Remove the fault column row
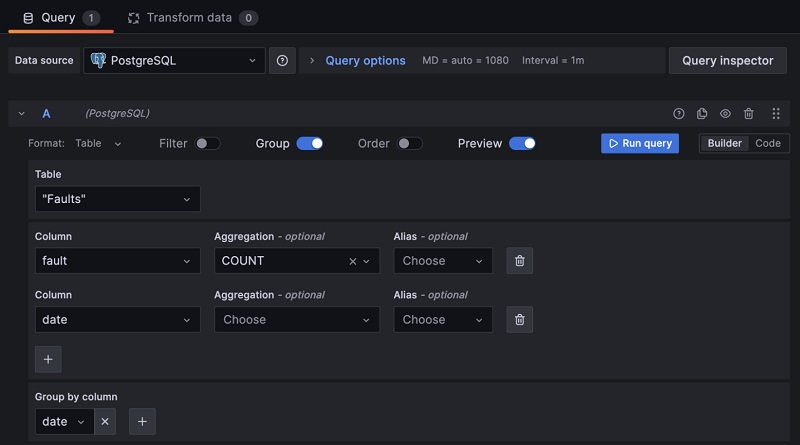800x445 pixels. [x=519, y=261]
